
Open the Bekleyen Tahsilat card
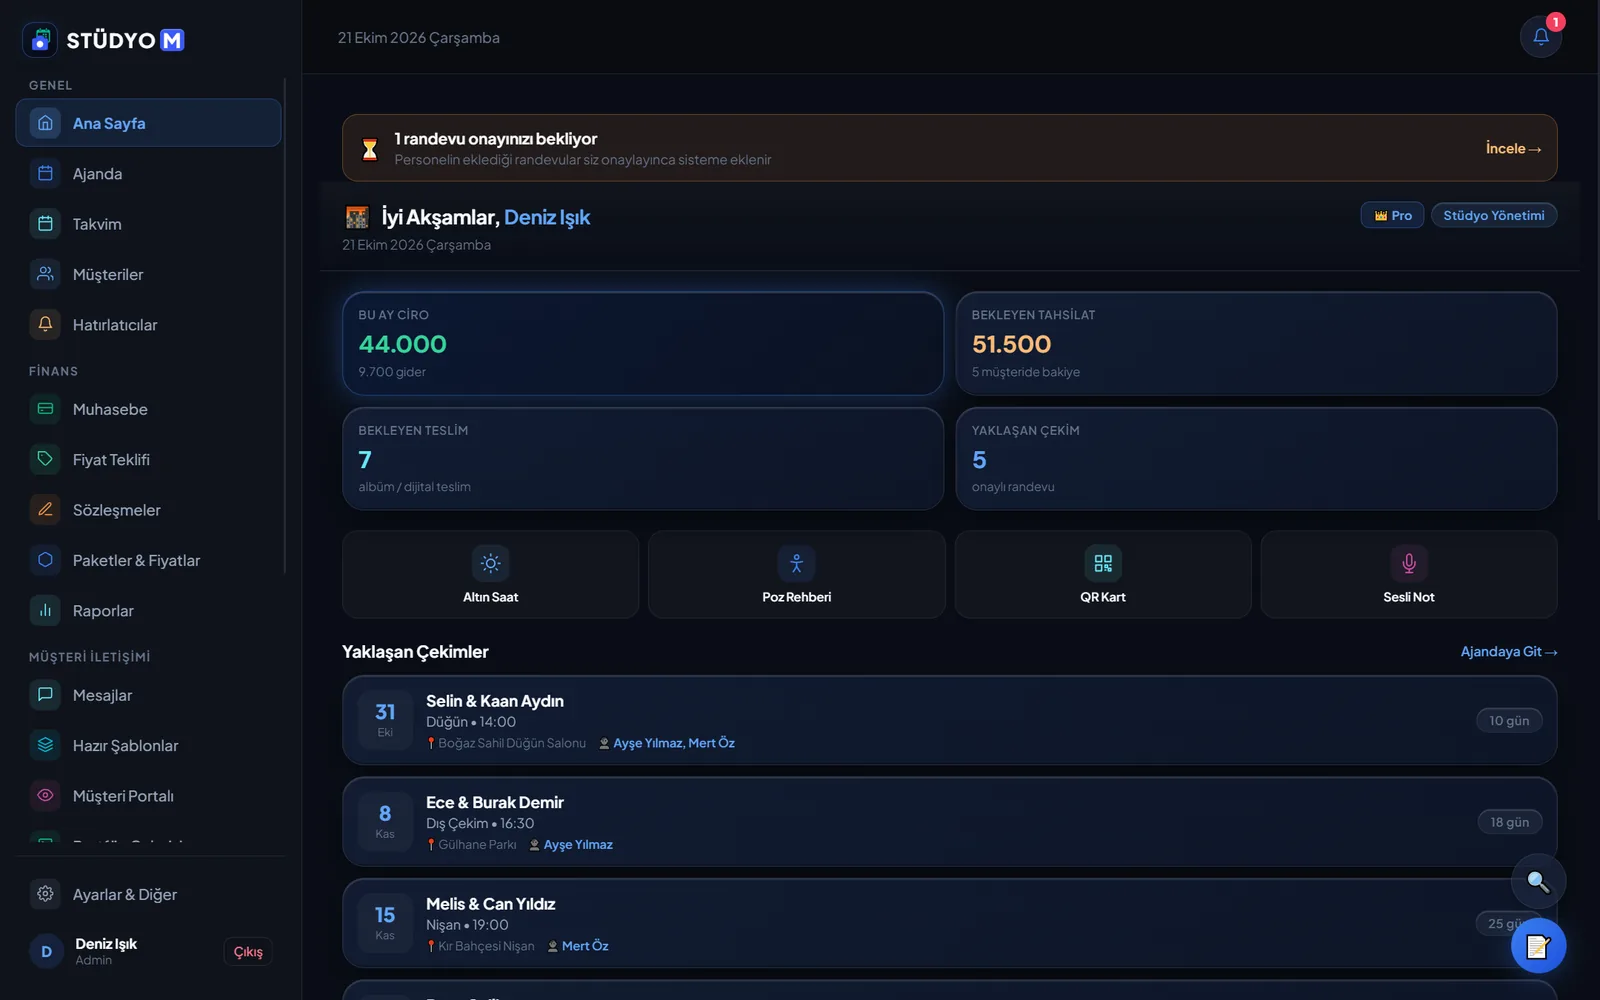[x=1256, y=343]
